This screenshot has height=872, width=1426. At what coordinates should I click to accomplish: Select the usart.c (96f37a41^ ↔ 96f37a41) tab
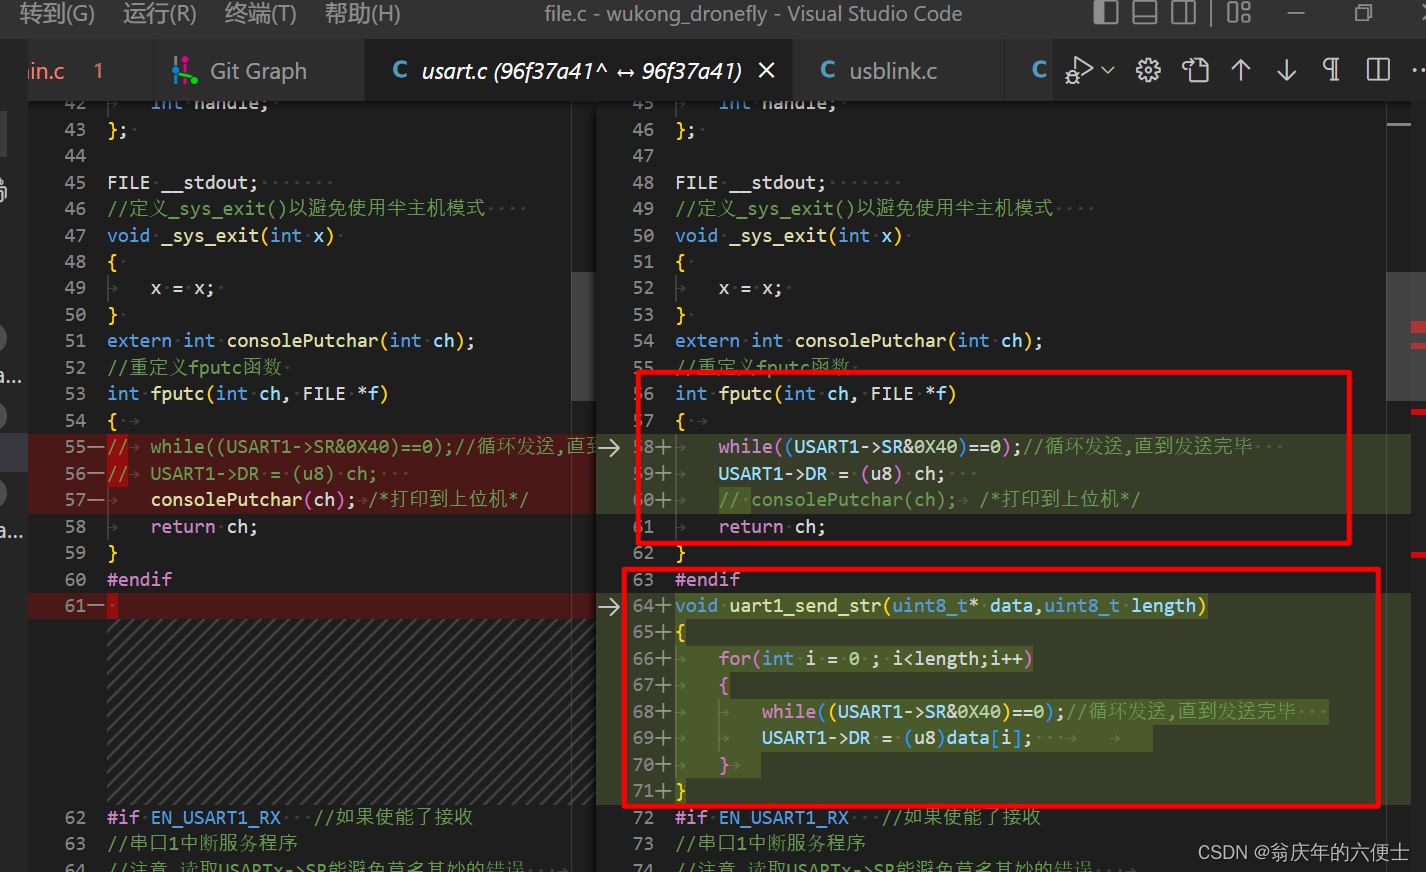pos(581,71)
